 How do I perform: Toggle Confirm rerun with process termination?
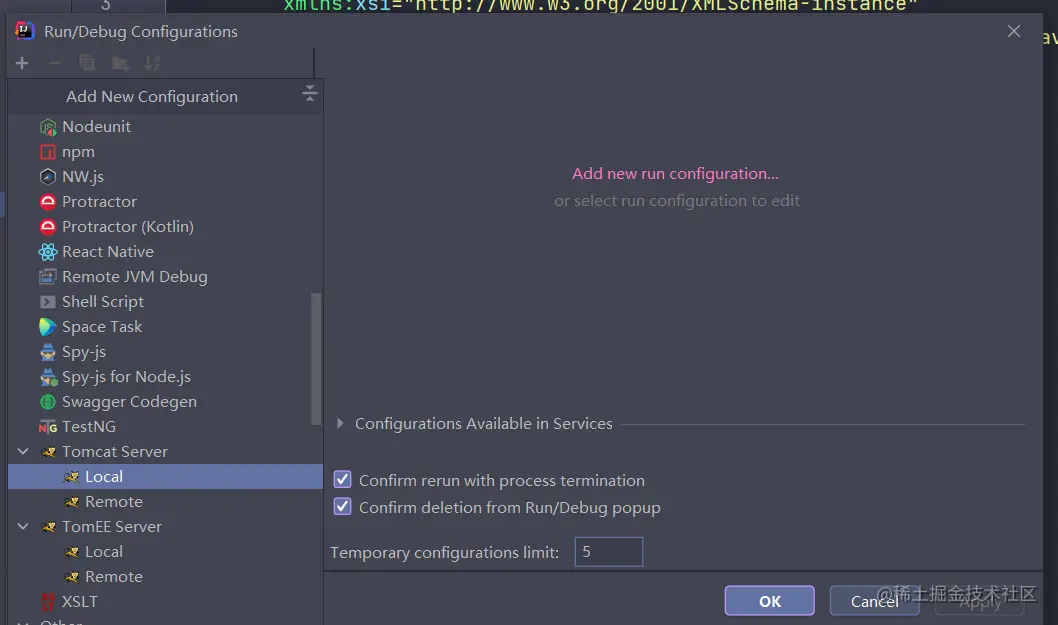tap(343, 480)
